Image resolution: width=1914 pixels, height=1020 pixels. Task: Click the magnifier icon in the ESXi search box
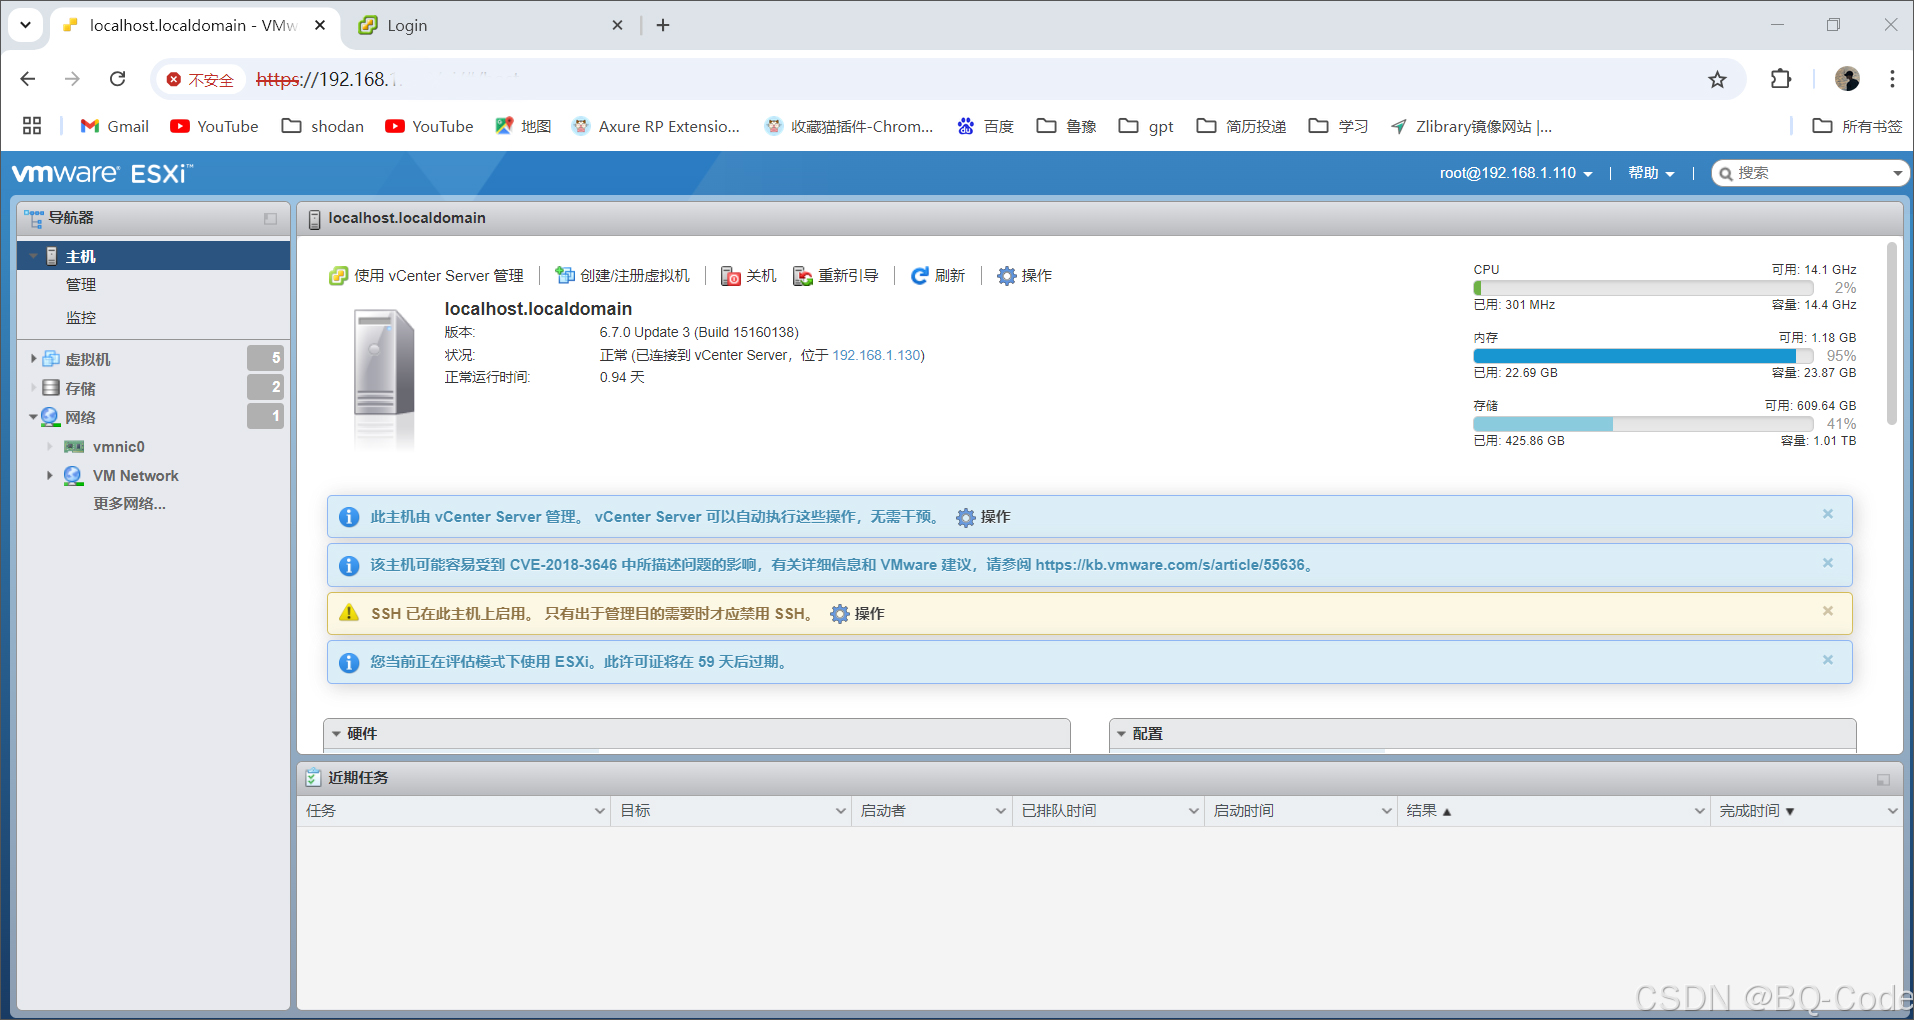click(x=1727, y=172)
